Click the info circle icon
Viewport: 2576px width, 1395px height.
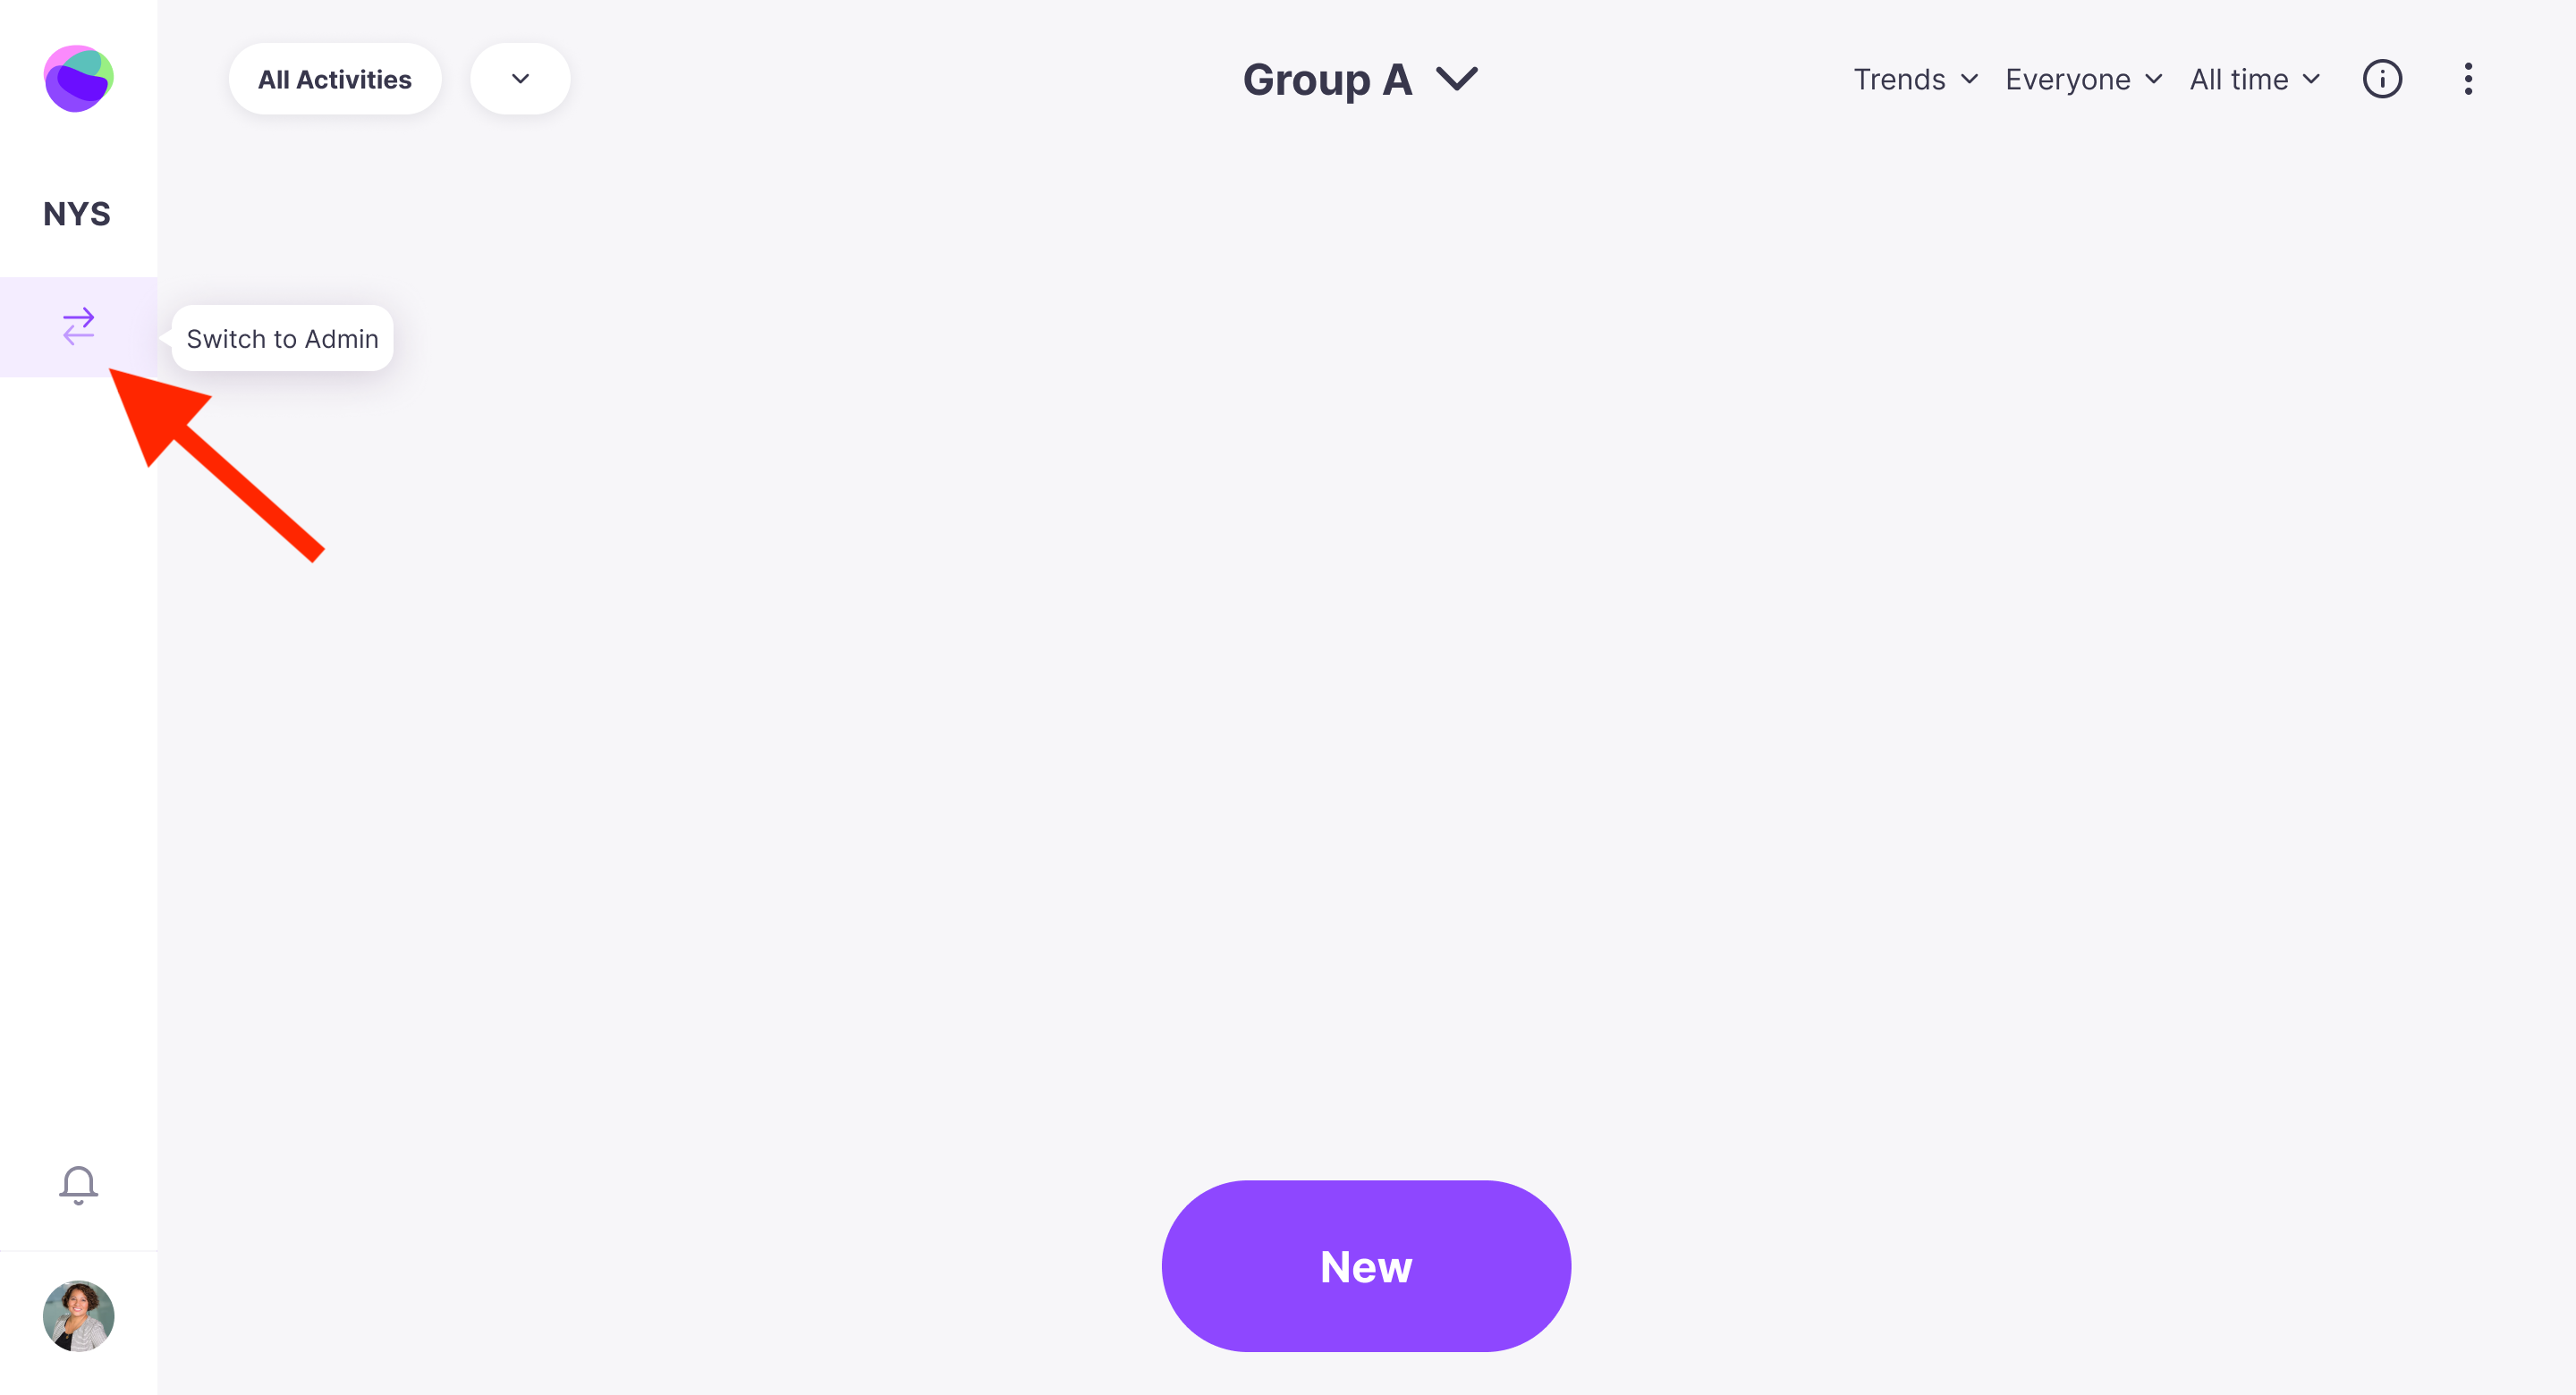[2382, 79]
